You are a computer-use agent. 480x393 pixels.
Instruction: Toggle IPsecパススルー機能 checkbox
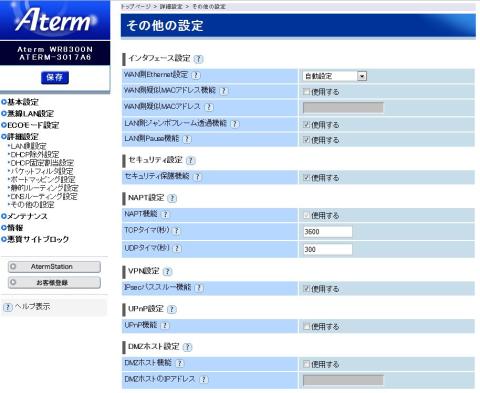pyautogui.click(x=306, y=288)
